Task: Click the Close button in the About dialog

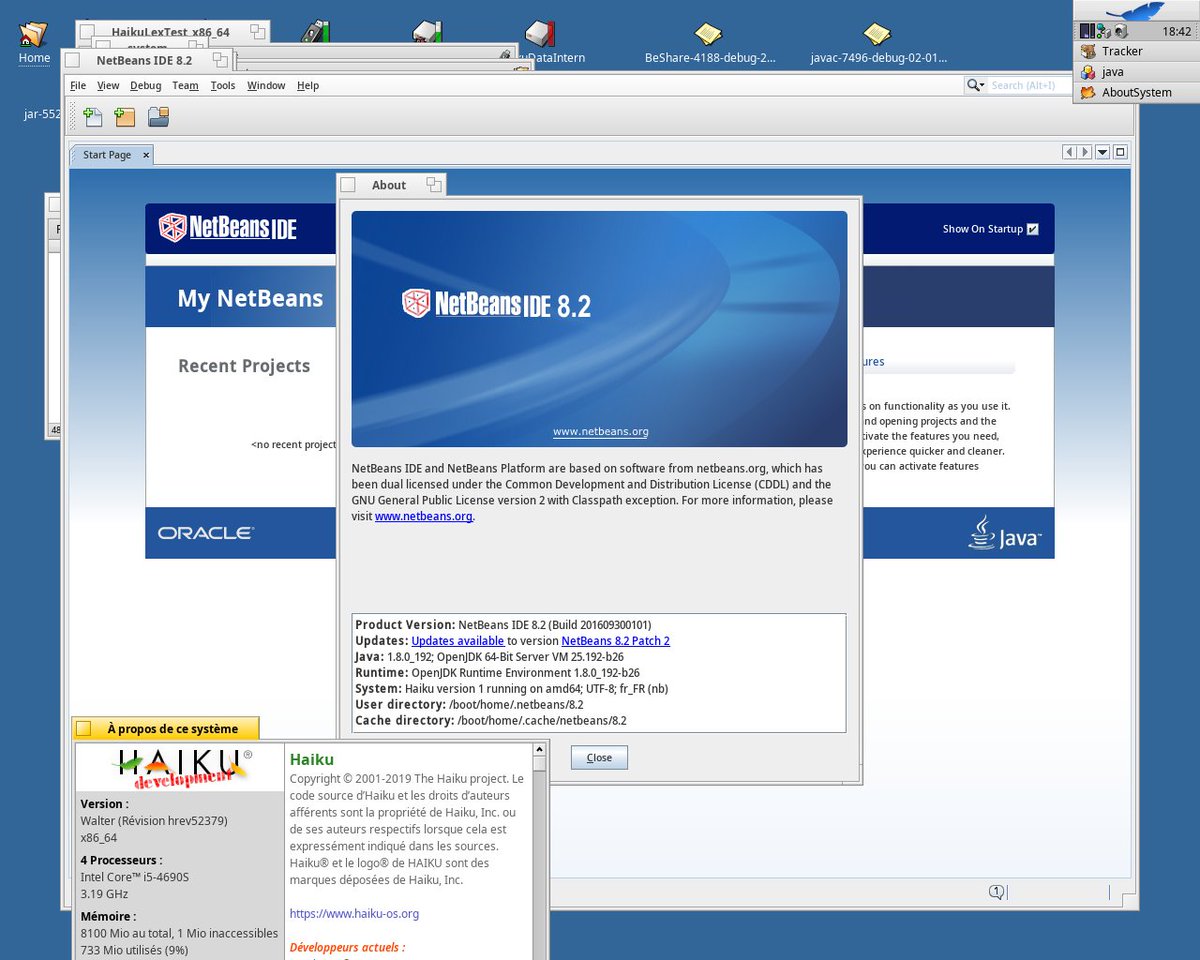Action: click(x=598, y=757)
